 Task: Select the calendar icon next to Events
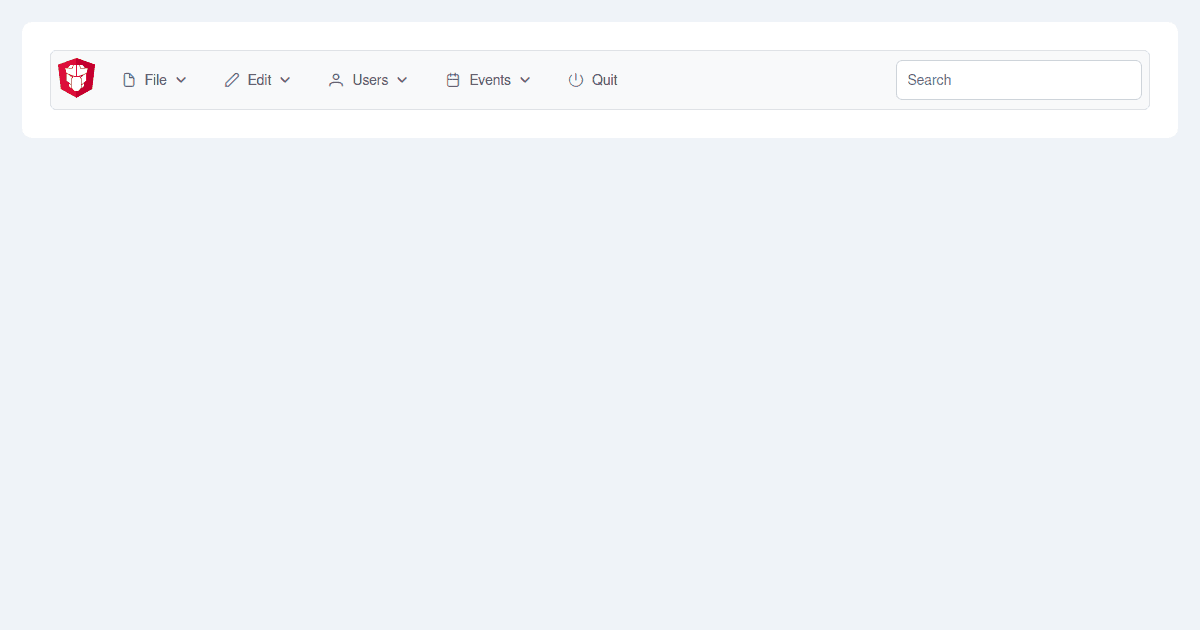pyautogui.click(x=452, y=79)
